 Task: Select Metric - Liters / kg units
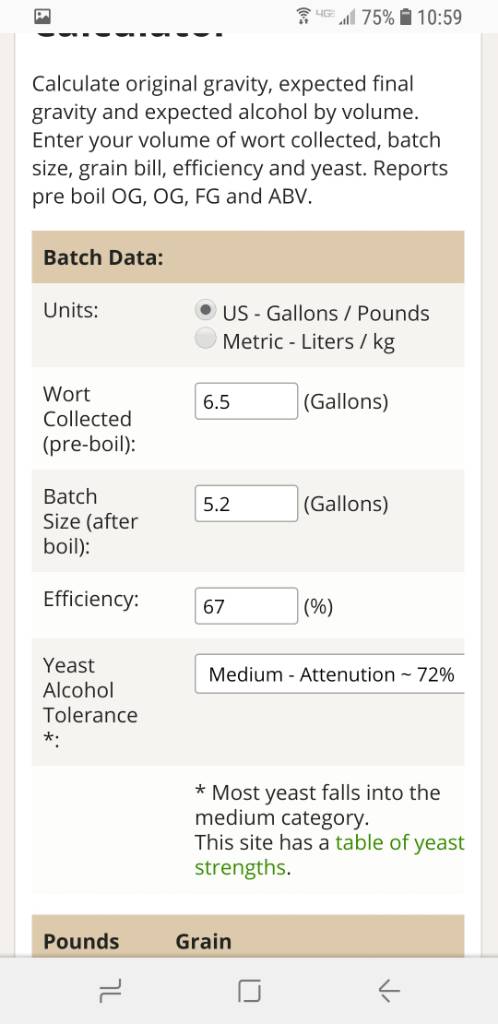(206, 339)
